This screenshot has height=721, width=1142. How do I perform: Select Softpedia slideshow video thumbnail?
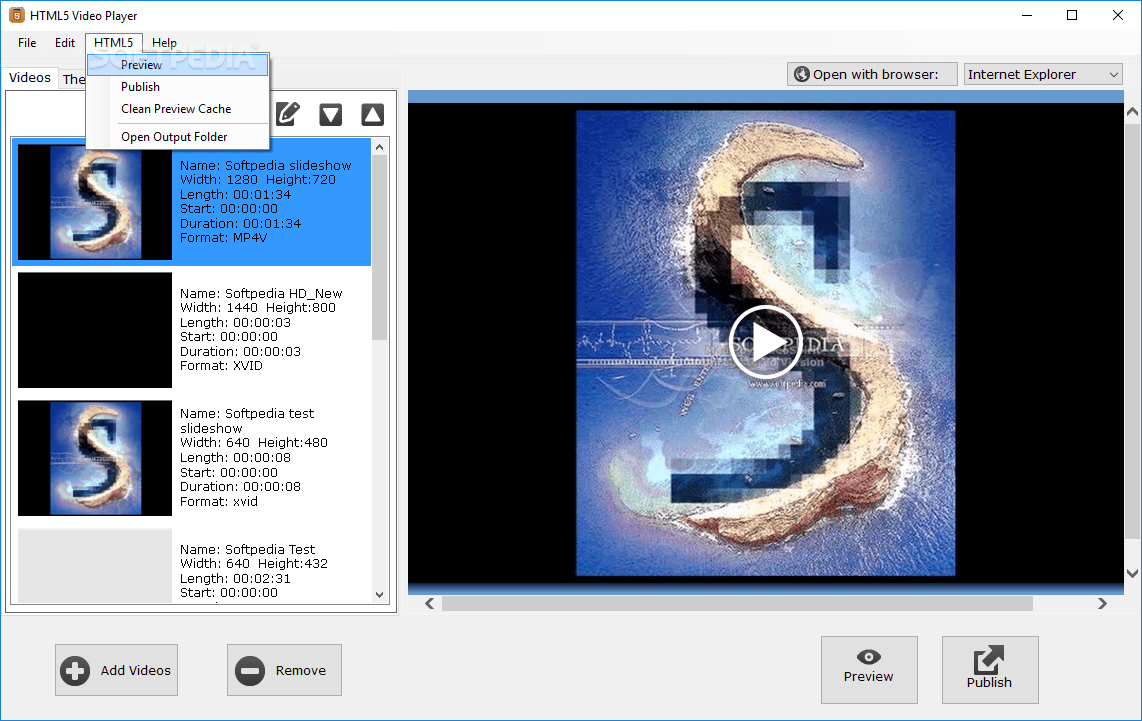coord(95,202)
